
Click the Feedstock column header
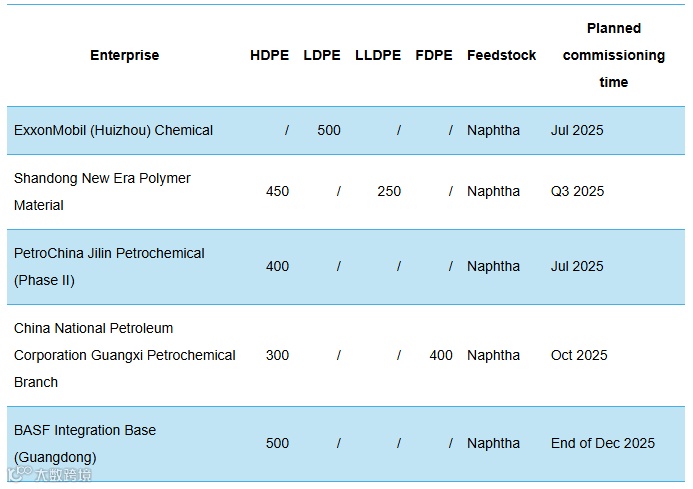click(501, 55)
